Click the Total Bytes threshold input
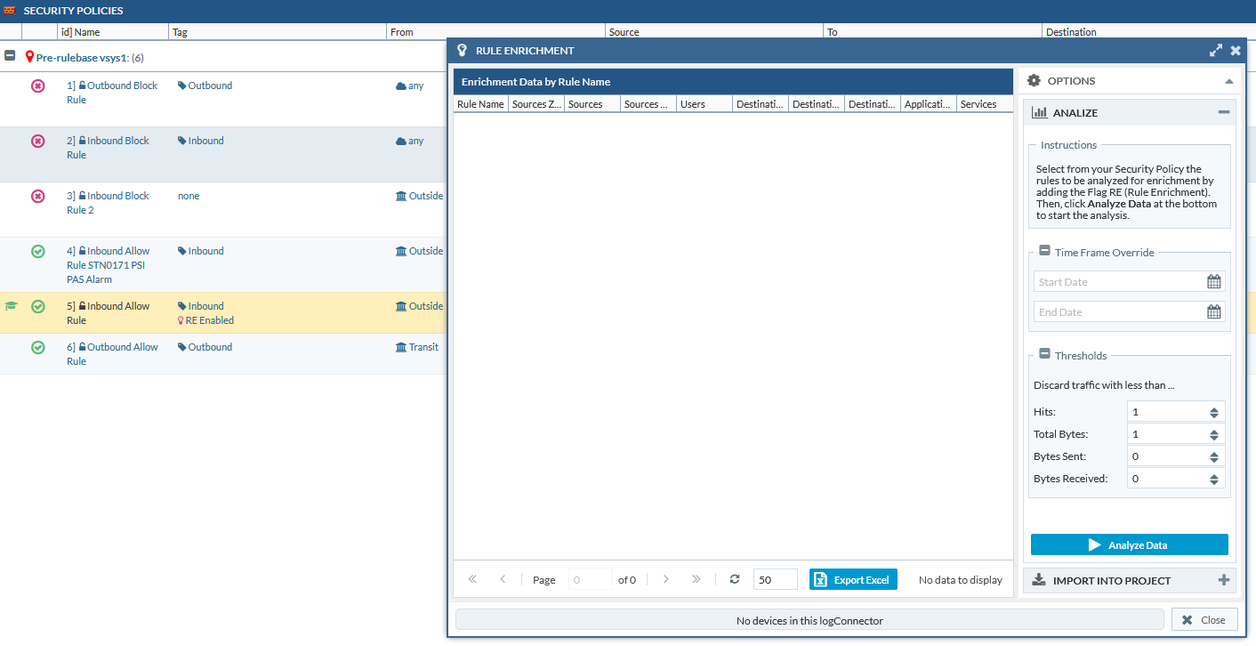Screen dimensions: 1256x646 [x=1165, y=434]
